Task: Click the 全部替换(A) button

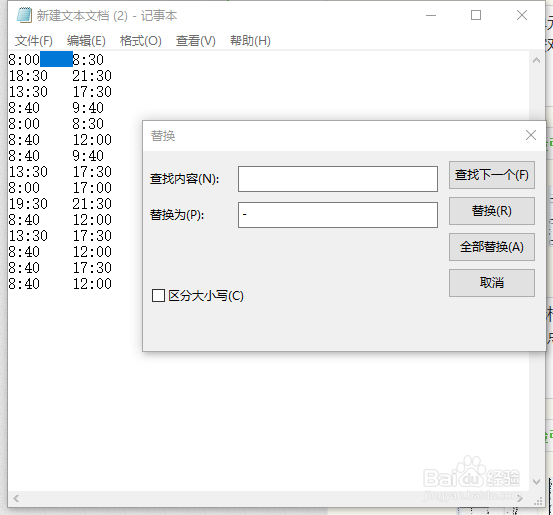Action: [x=492, y=247]
